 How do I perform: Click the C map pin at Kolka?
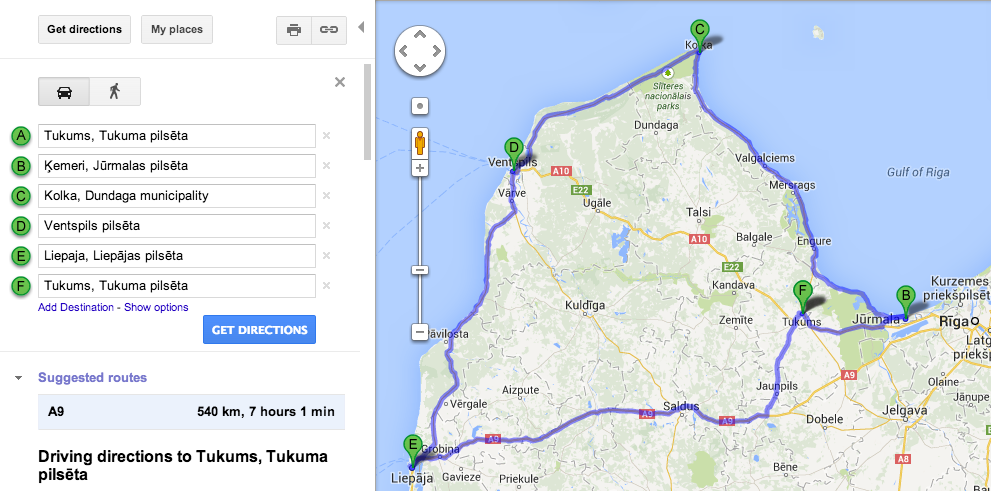pos(699,35)
